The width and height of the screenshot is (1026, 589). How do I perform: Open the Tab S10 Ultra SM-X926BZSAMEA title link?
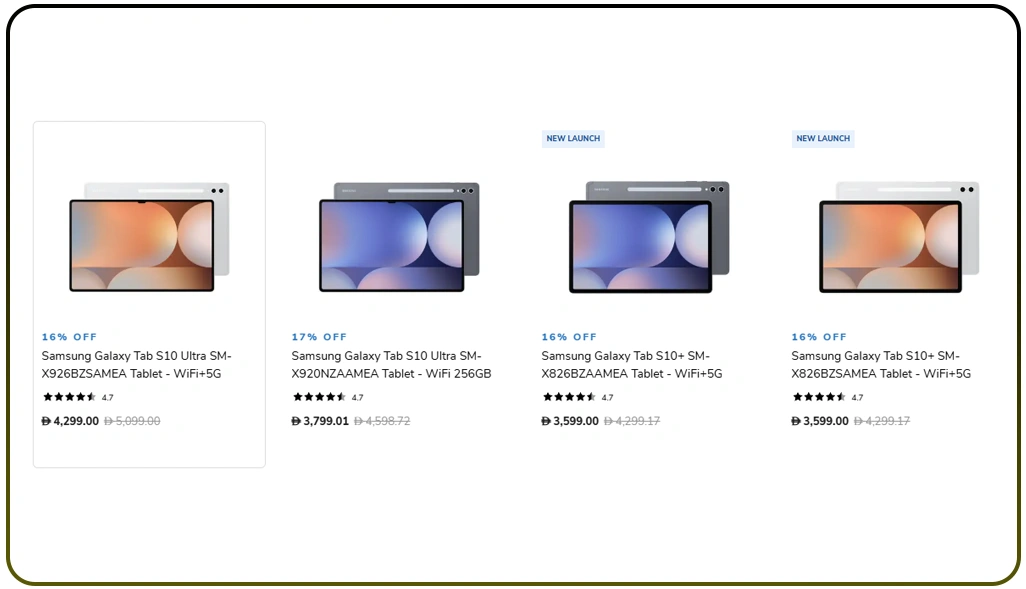(x=136, y=365)
